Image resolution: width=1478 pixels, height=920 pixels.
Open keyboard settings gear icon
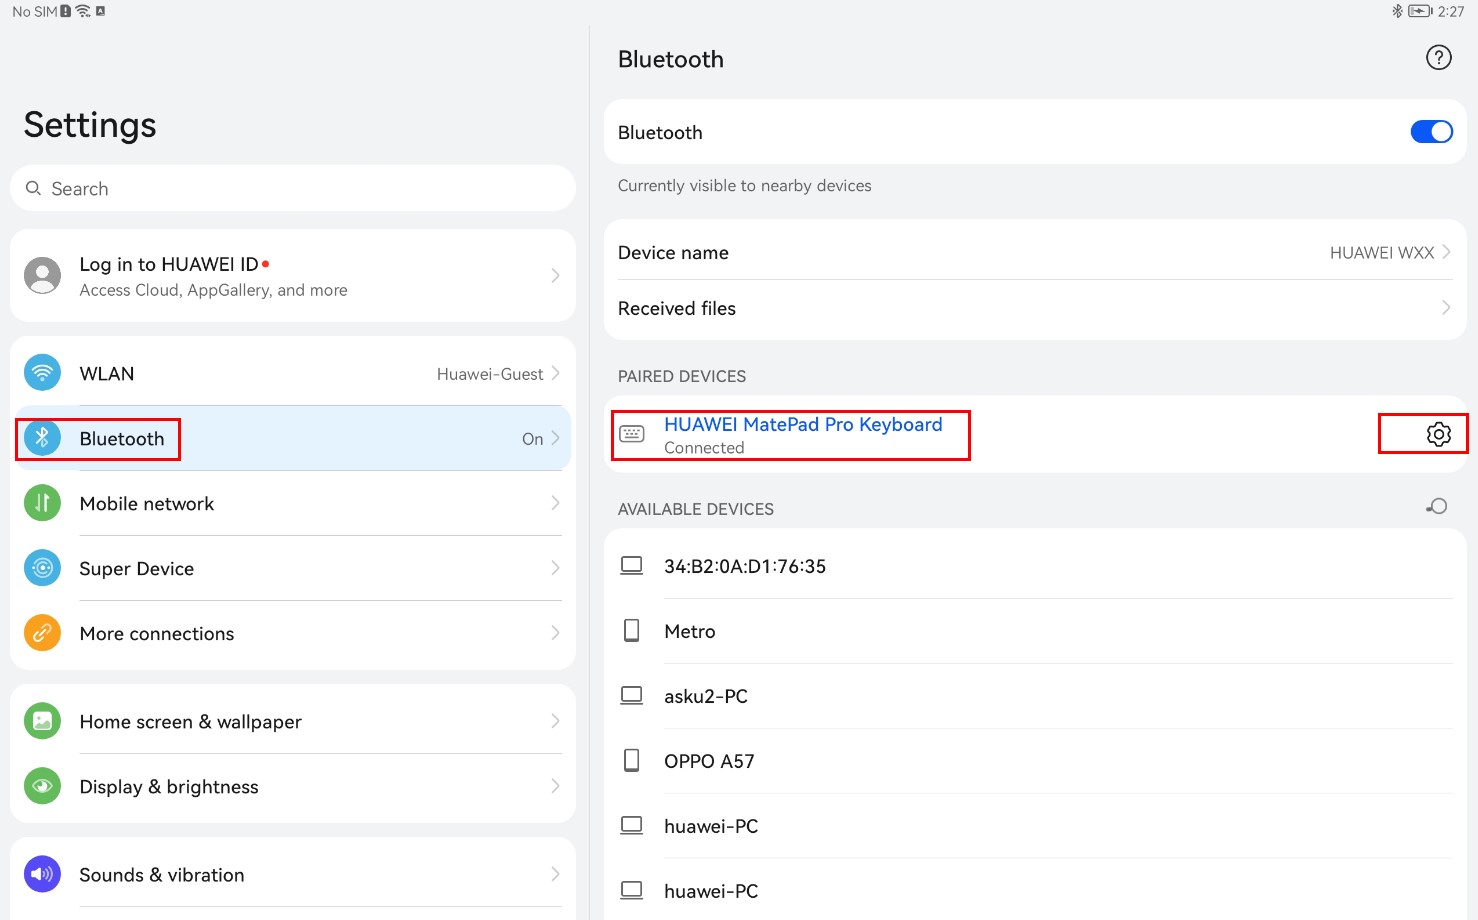1438,434
